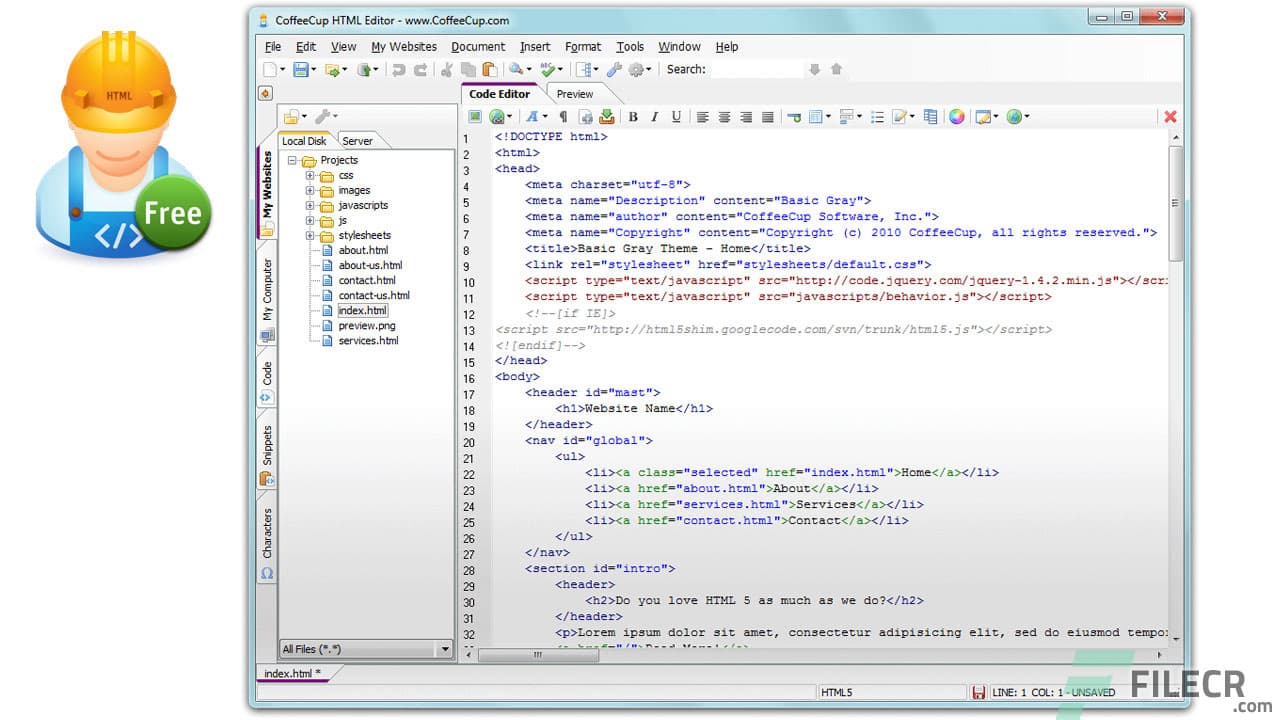Open the Tools menu
The height and width of the screenshot is (720, 1280).
click(630, 46)
